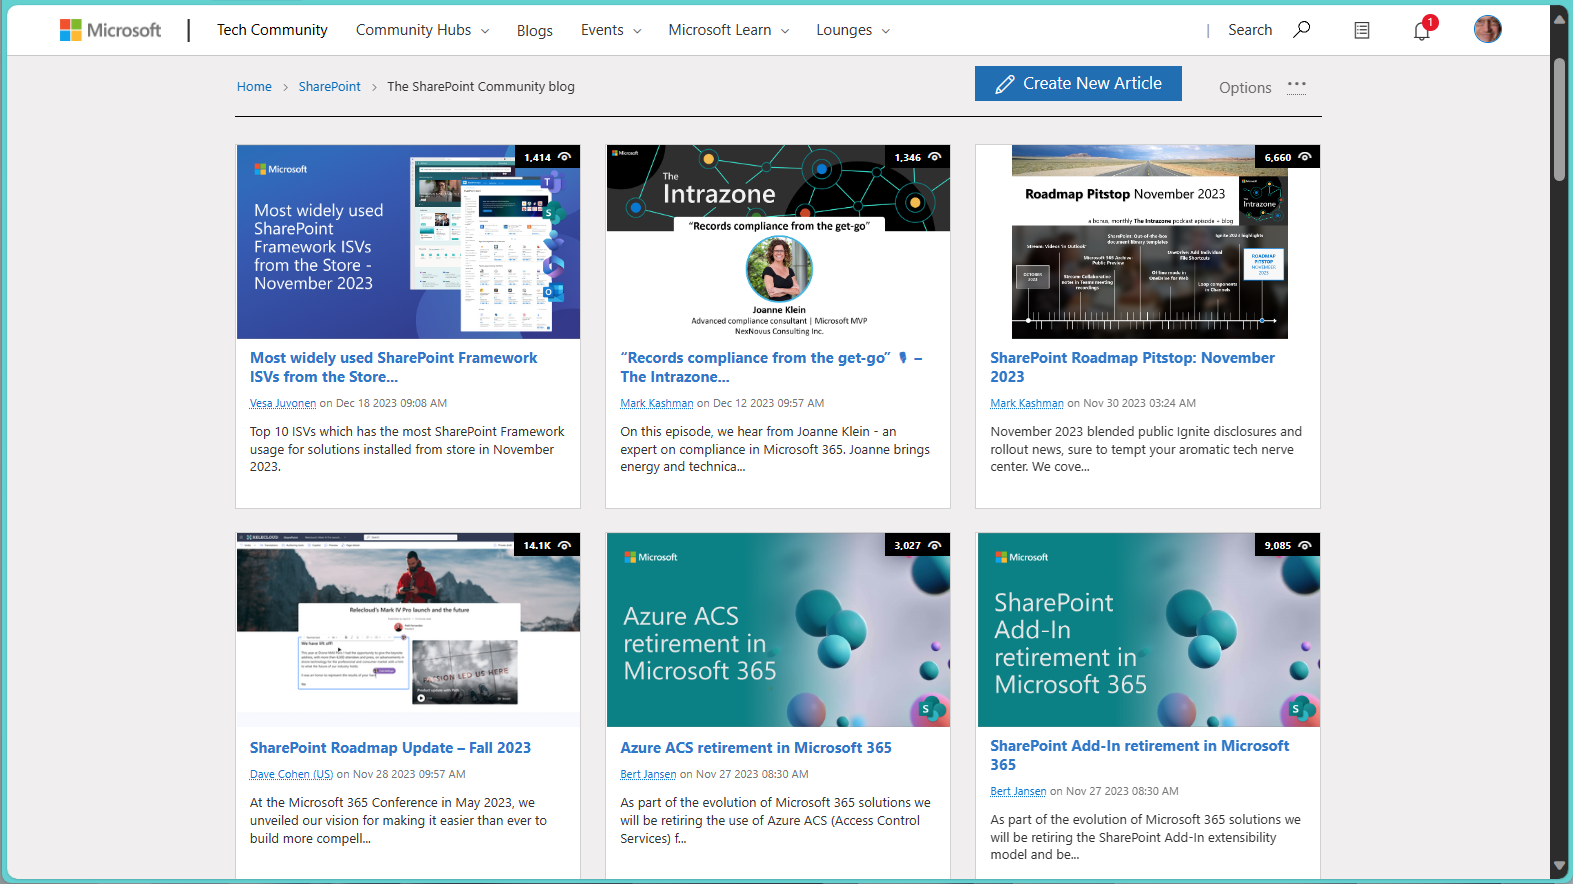Click the Roadmap Pitstop November 2023 thumbnail

pyautogui.click(x=1148, y=242)
